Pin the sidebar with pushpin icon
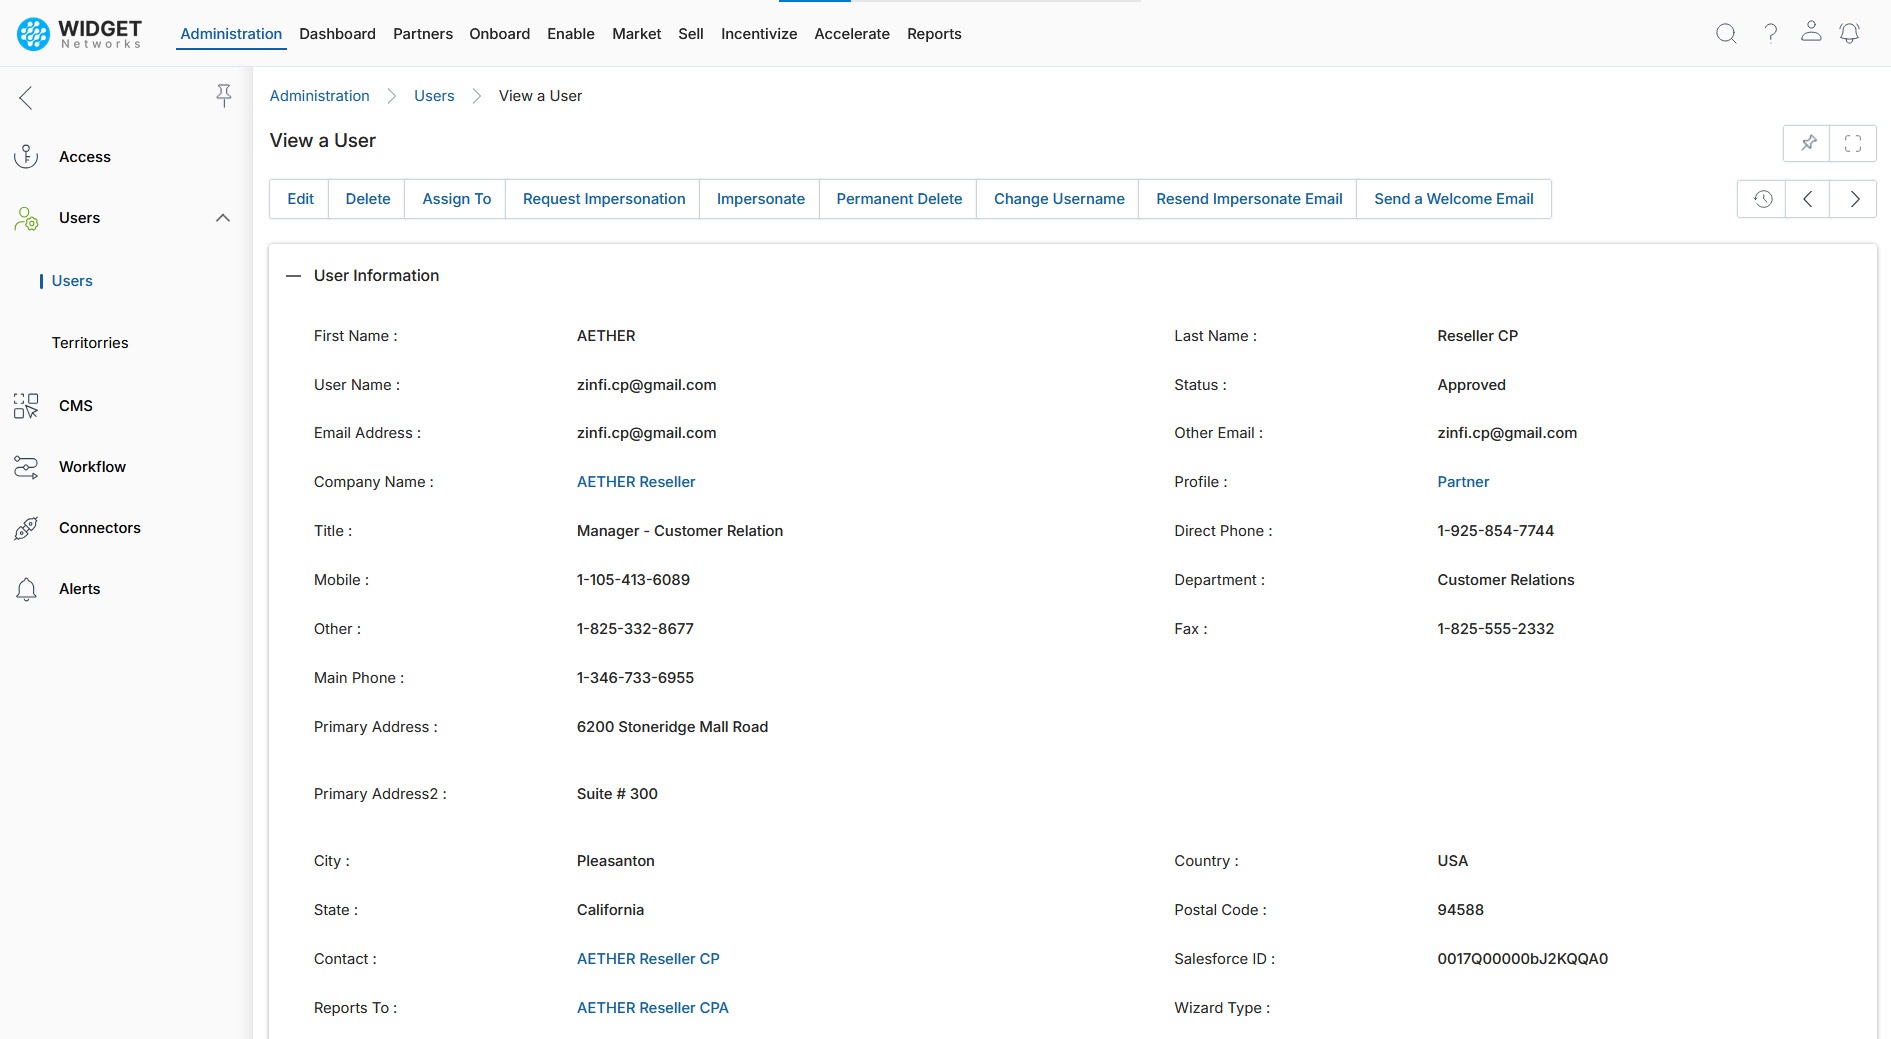Image resolution: width=1891 pixels, height=1039 pixels. [224, 95]
